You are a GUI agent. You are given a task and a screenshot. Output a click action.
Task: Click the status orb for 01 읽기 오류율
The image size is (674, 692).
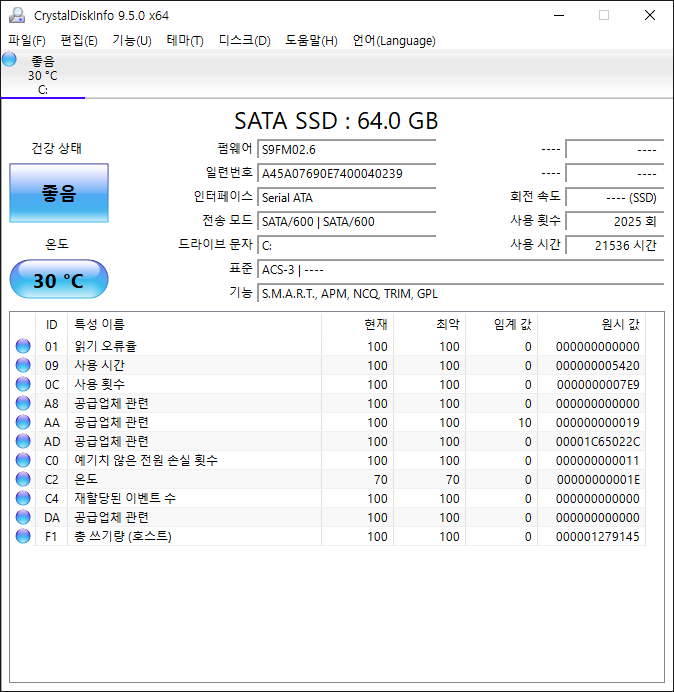[23, 346]
